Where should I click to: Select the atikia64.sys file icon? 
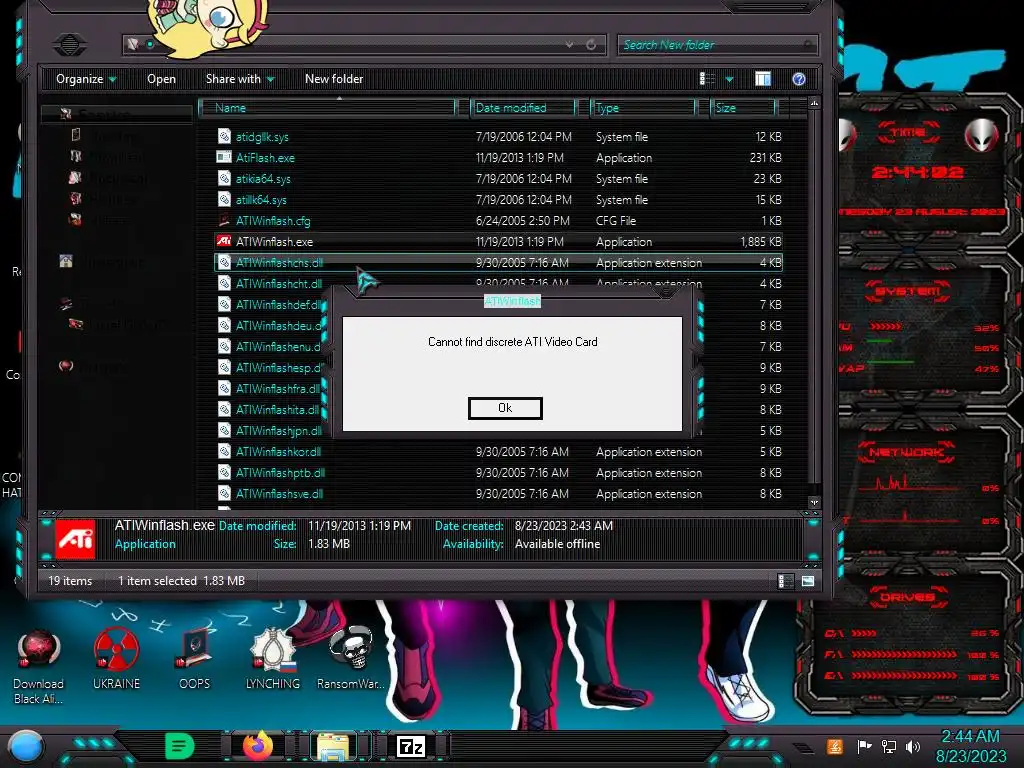pos(224,178)
